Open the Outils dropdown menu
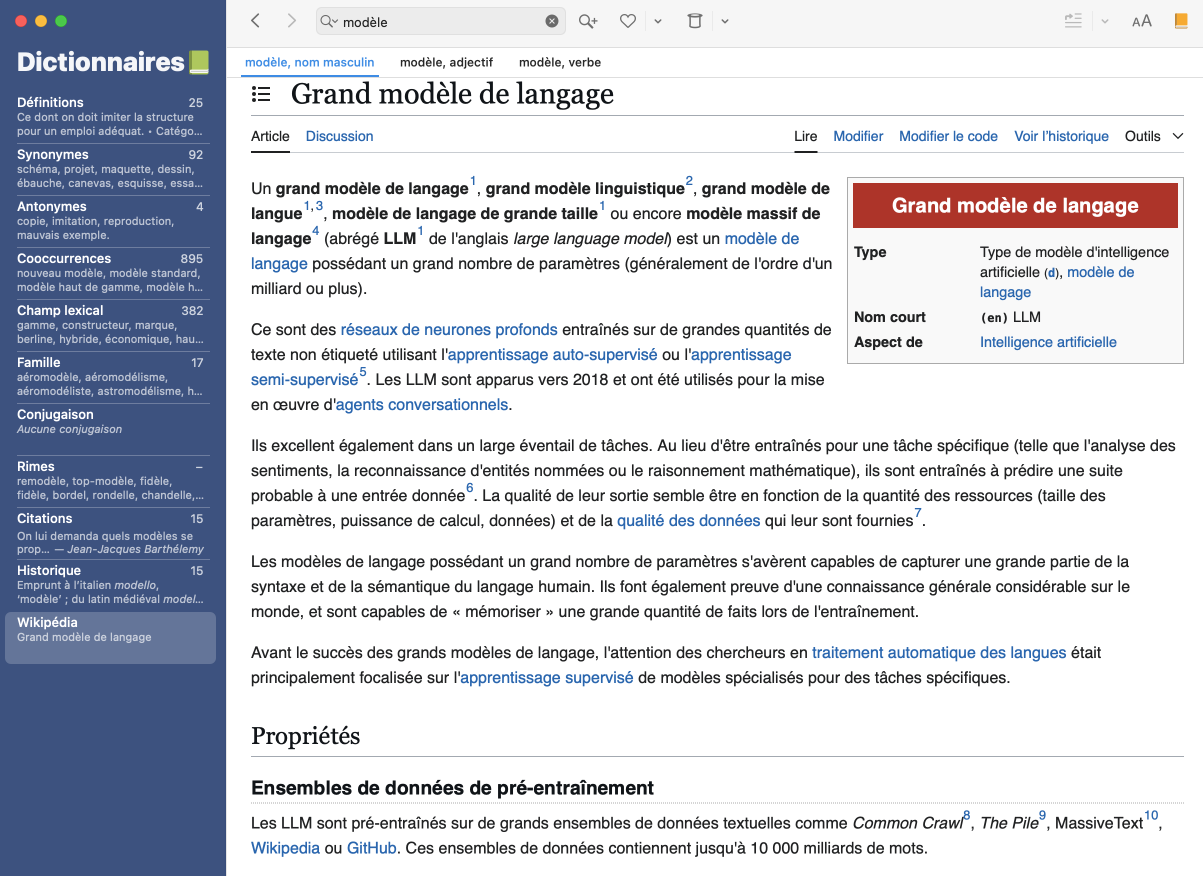The image size is (1203, 876). click(1153, 136)
